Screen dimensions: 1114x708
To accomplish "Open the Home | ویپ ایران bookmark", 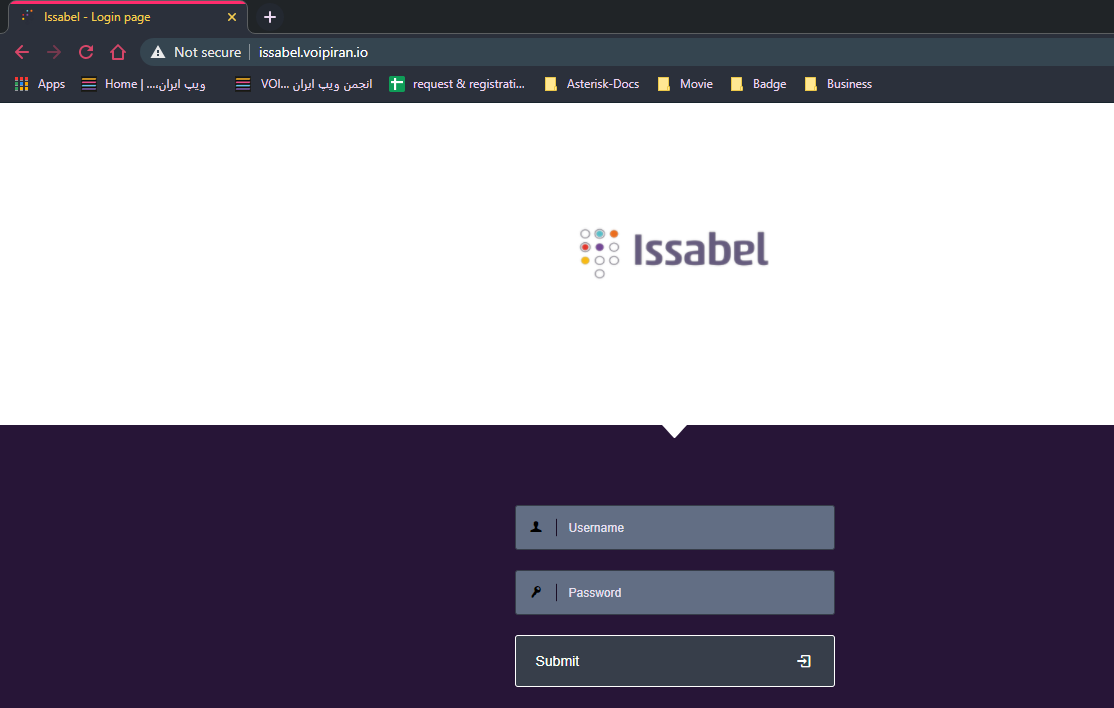I will coord(144,84).
